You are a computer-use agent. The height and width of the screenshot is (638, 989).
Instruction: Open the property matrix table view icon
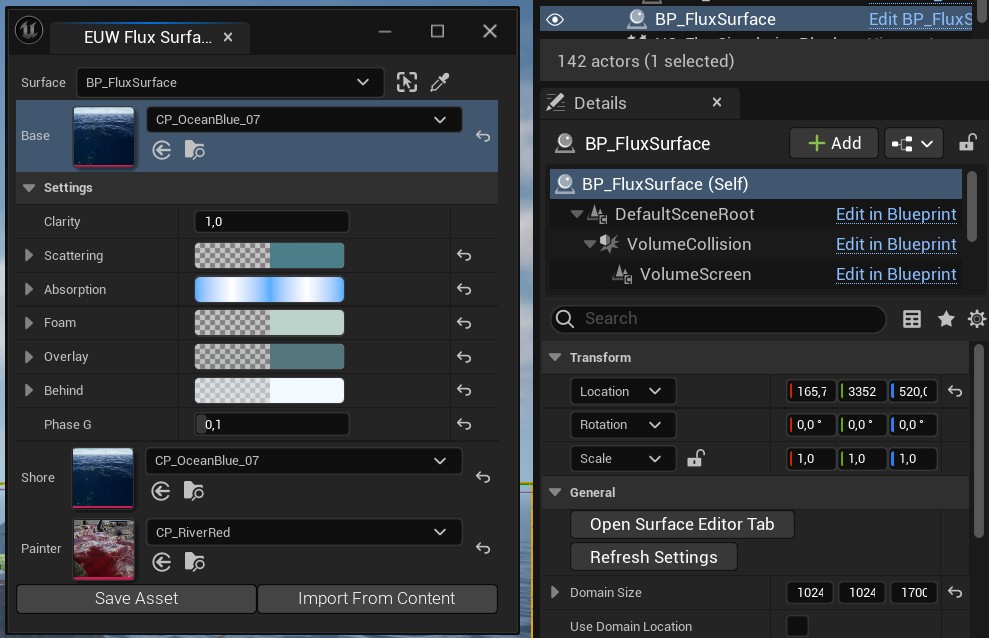click(912, 319)
